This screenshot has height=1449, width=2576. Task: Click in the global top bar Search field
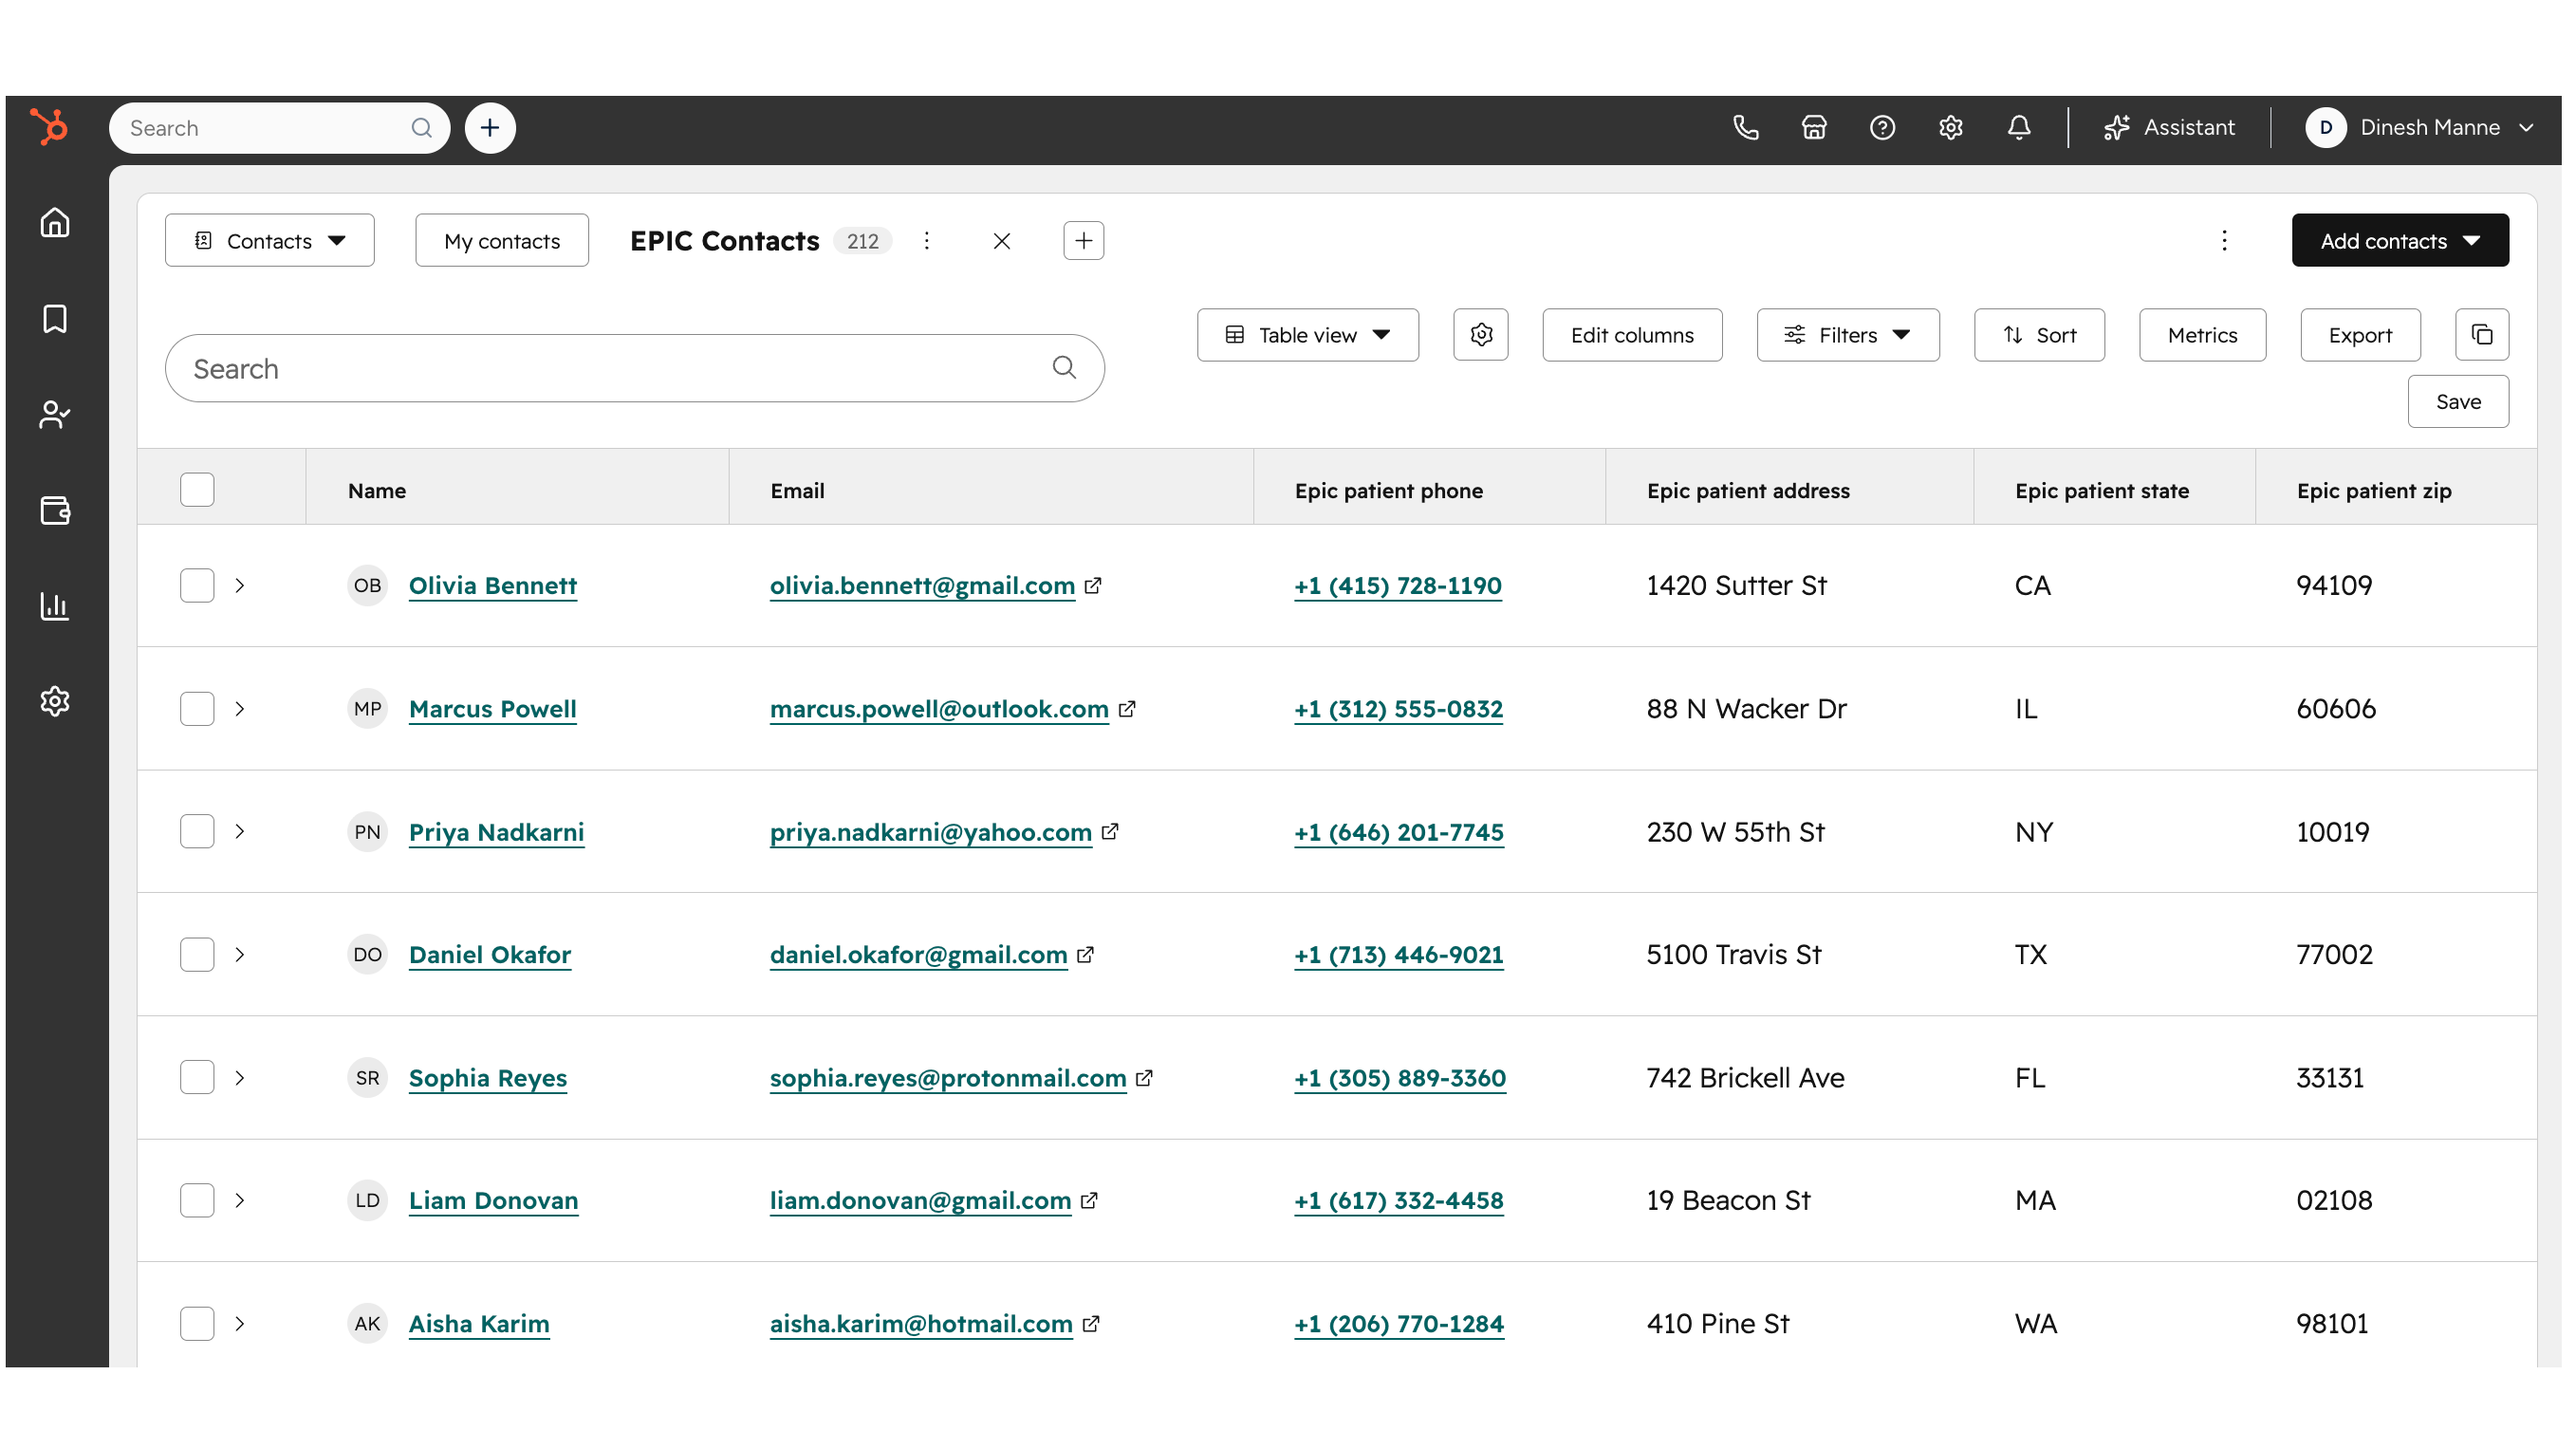tap(280, 128)
